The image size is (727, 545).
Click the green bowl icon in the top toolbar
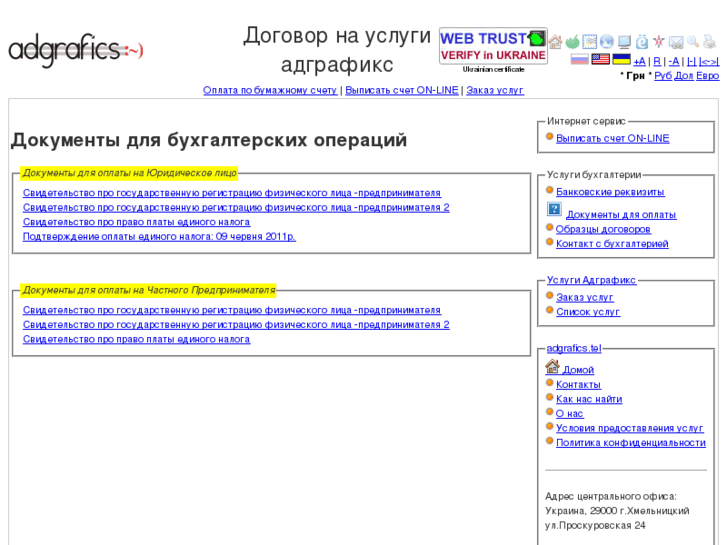pos(573,42)
